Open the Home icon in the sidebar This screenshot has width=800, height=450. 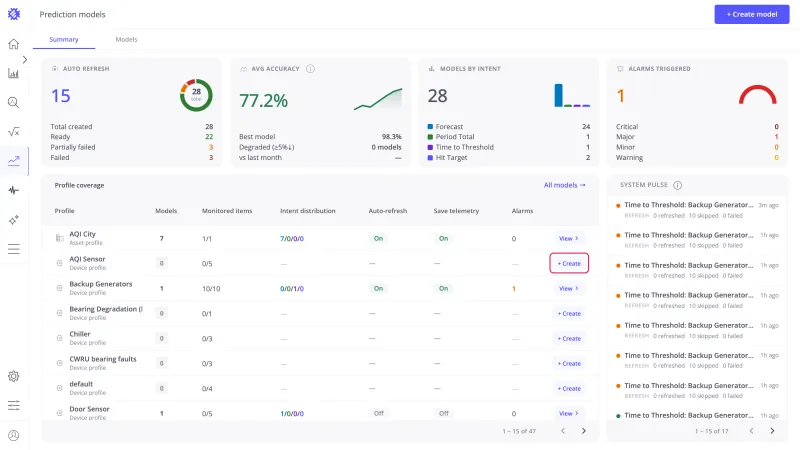[x=14, y=44]
